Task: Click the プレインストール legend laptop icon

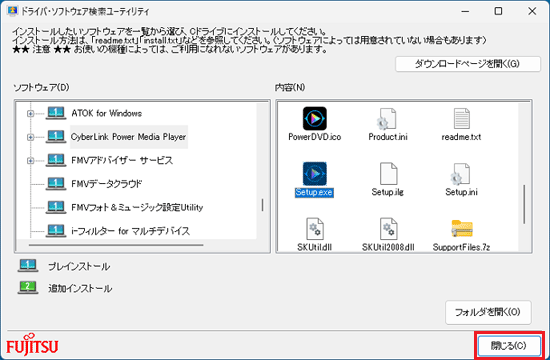Action: (28, 266)
